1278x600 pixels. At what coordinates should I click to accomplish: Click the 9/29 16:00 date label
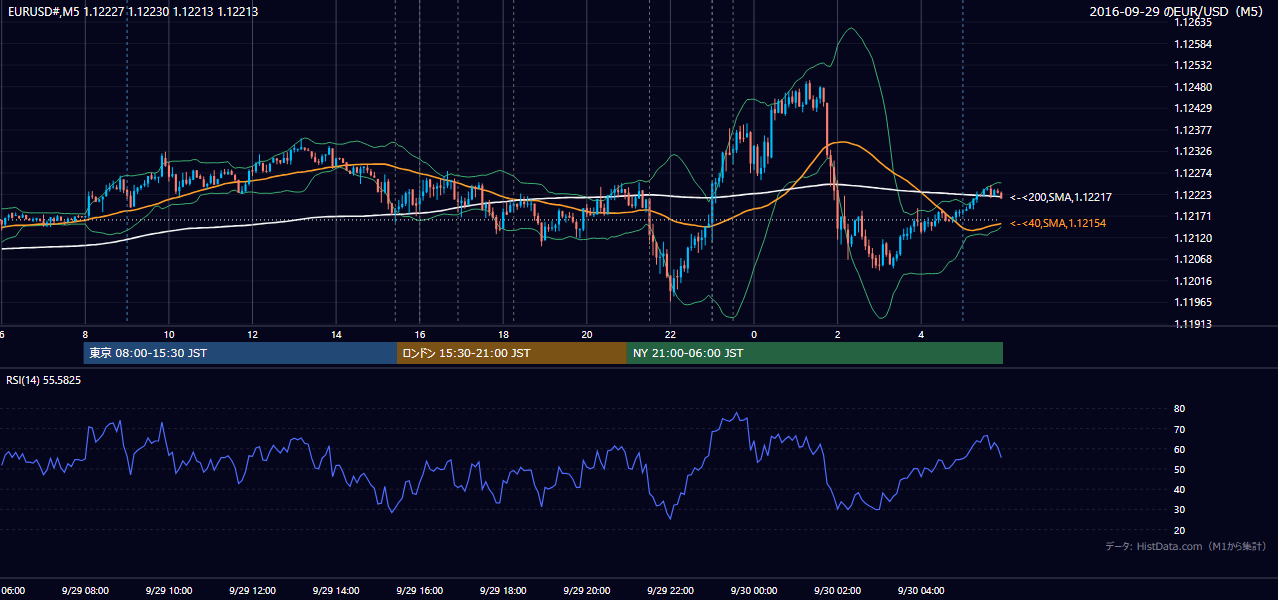pos(419,591)
